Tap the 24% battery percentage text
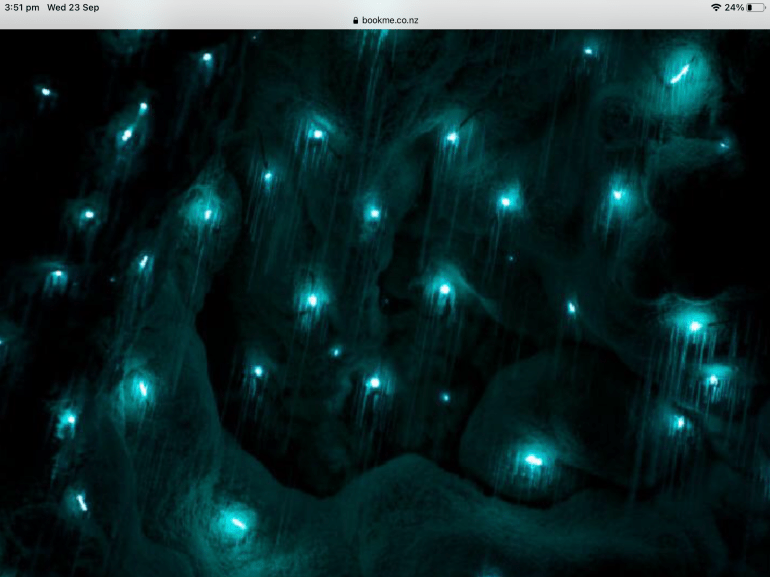The image size is (770, 577). [x=734, y=7]
